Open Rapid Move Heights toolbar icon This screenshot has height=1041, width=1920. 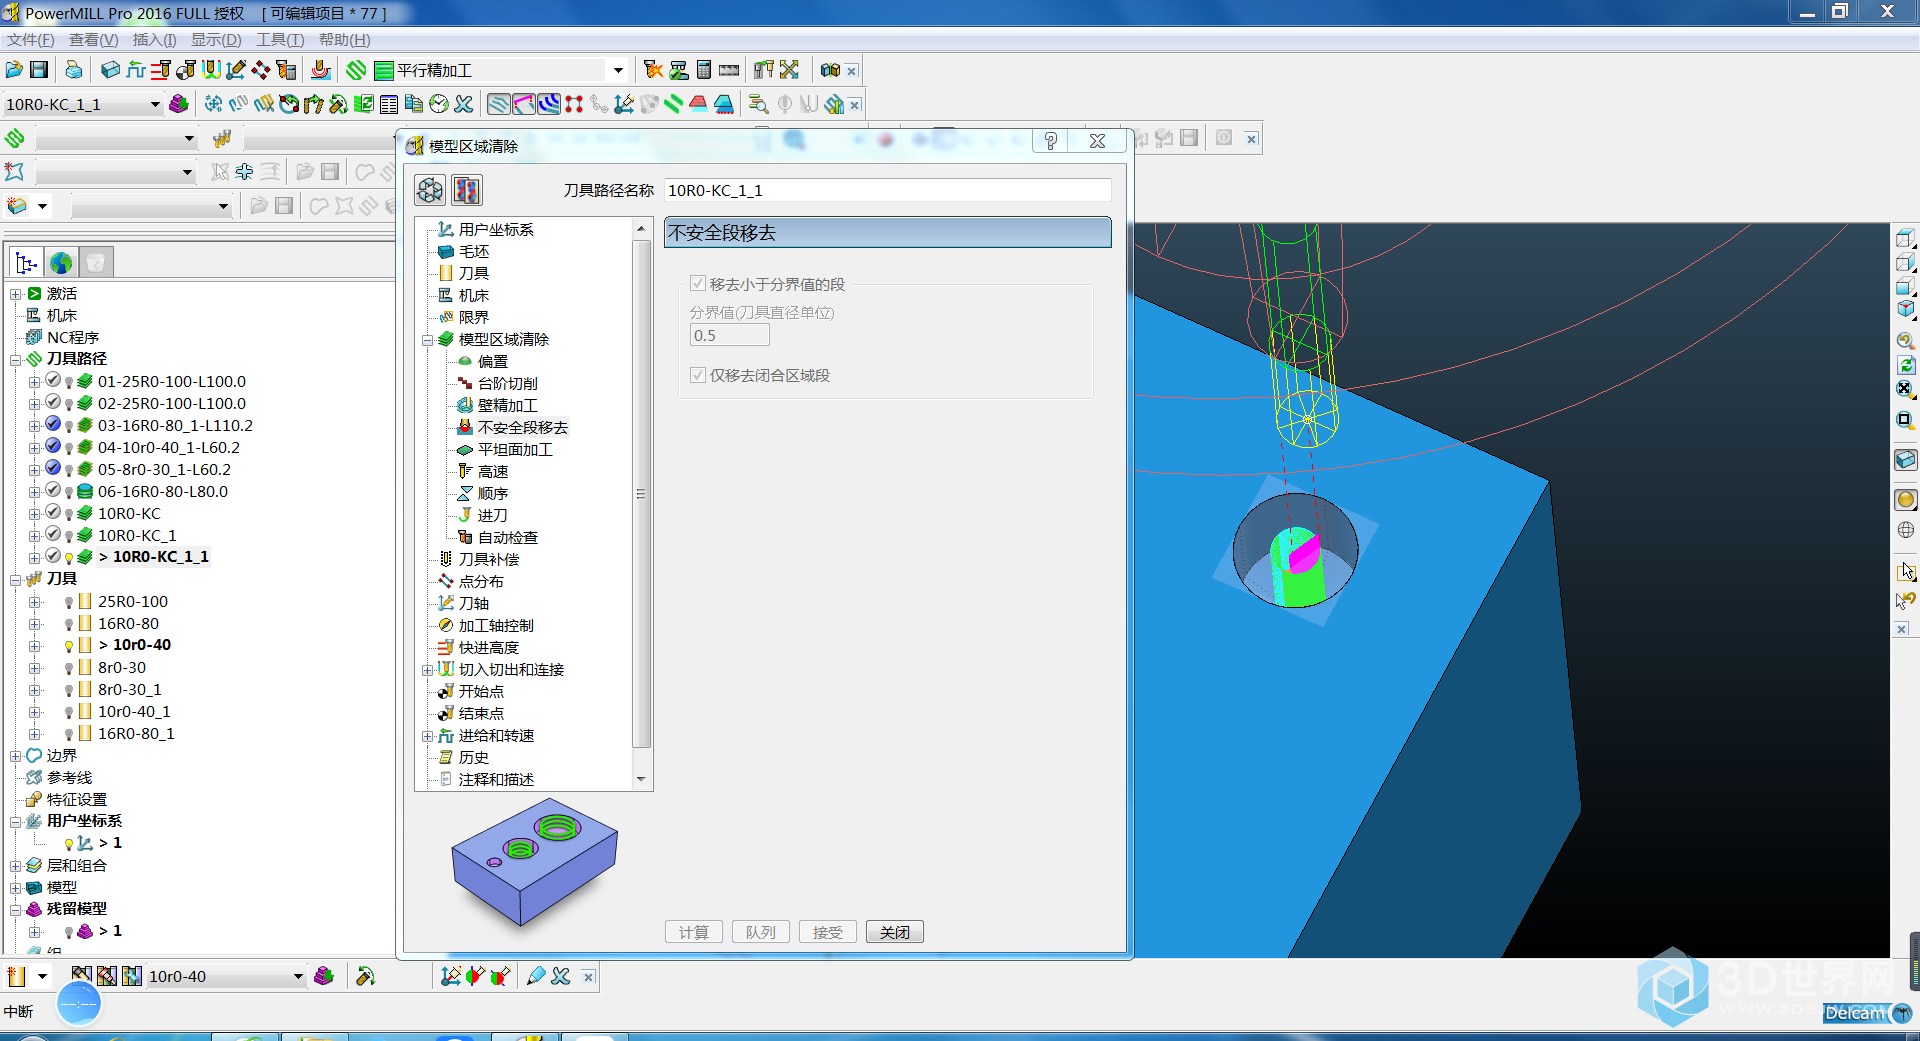coord(161,70)
